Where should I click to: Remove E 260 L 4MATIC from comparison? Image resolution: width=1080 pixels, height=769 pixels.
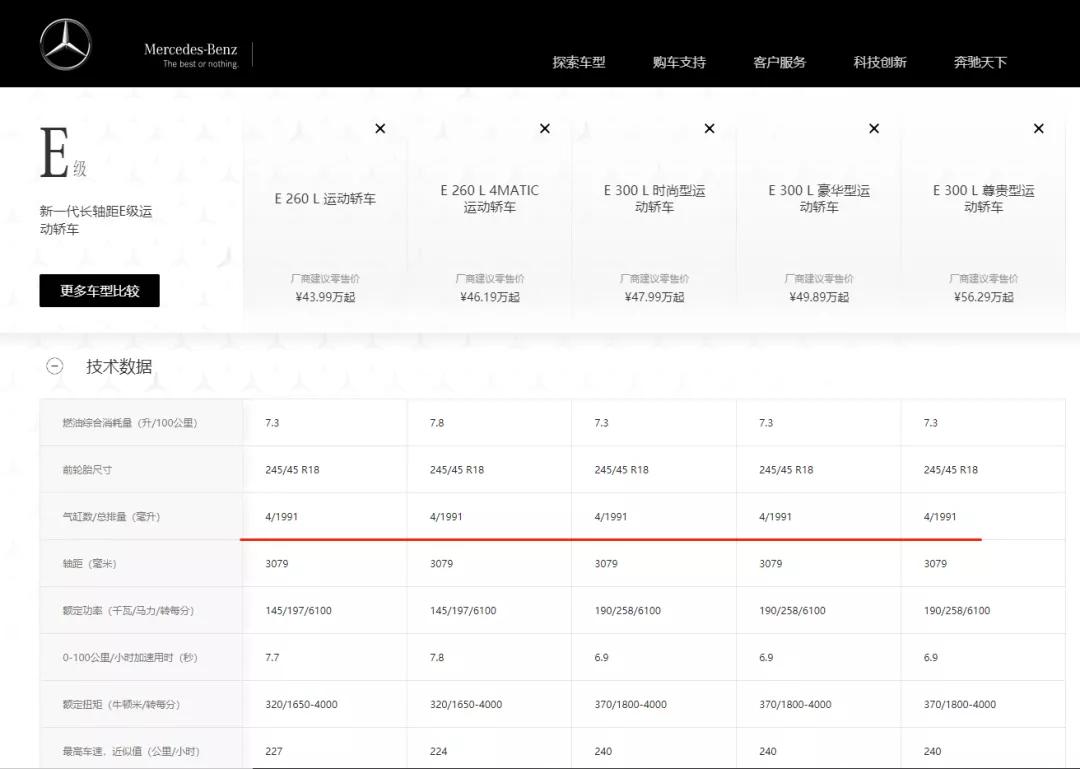[x=545, y=129]
